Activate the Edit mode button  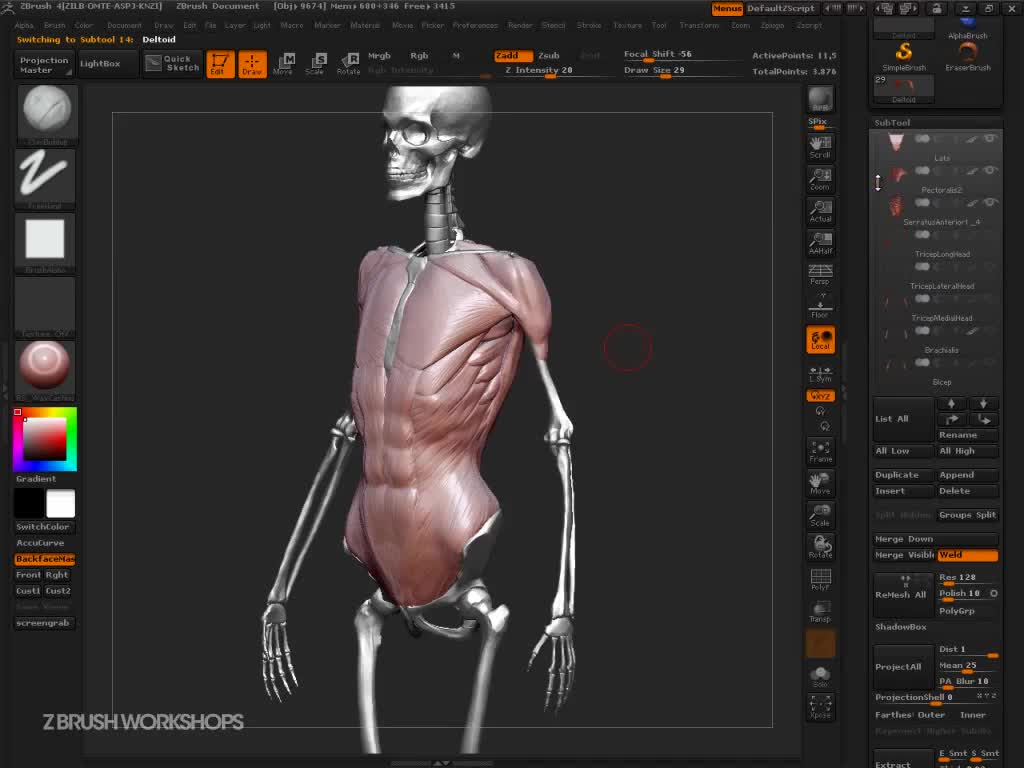pyautogui.click(x=220, y=64)
